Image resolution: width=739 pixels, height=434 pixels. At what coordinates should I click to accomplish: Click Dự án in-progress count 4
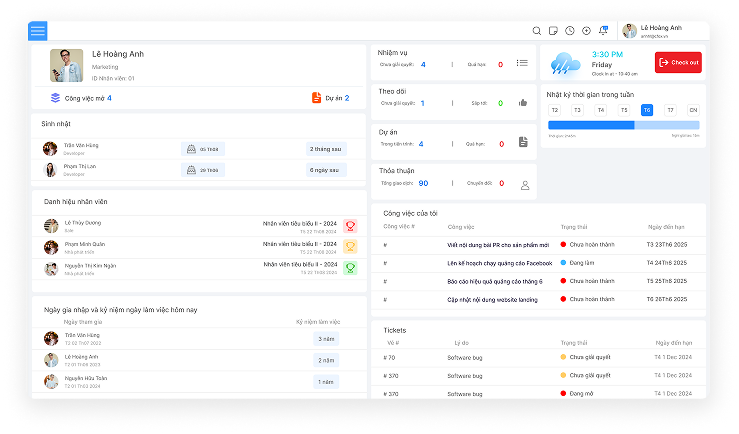click(x=421, y=144)
